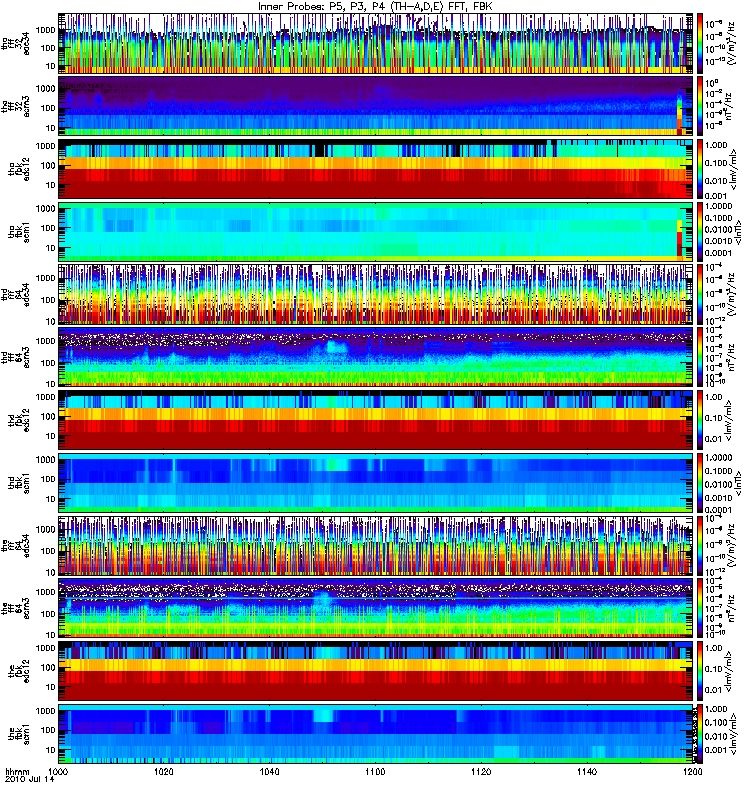Click the '<|nT|>' unit label of thd fbk scm1
750x800 pixels.
pos(737,483)
